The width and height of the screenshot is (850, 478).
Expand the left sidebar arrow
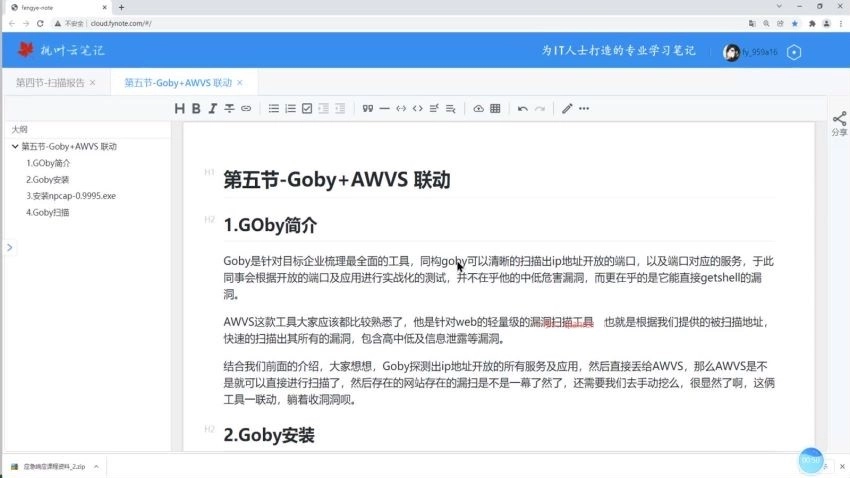(9, 247)
